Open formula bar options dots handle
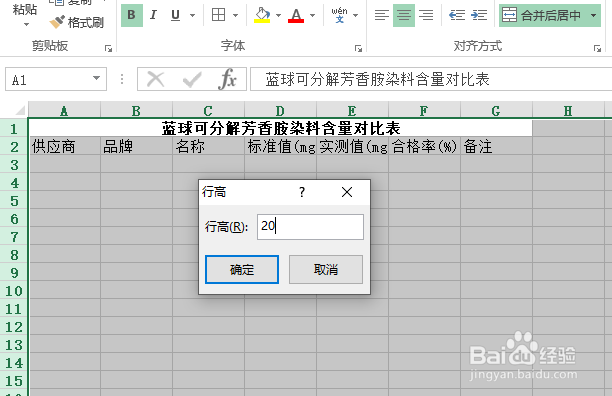The image size is (612, 396). pos(122,79)
